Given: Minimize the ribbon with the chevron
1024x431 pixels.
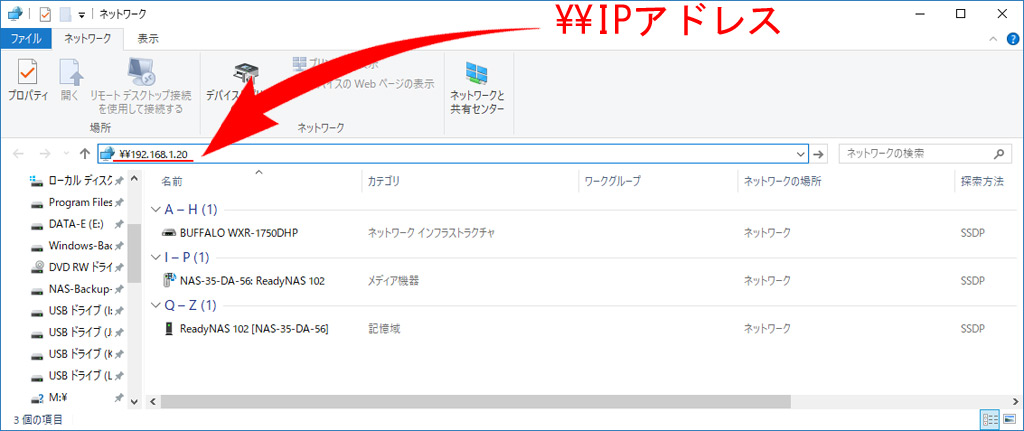Looking at the screenshot, I should coord(995,39).
